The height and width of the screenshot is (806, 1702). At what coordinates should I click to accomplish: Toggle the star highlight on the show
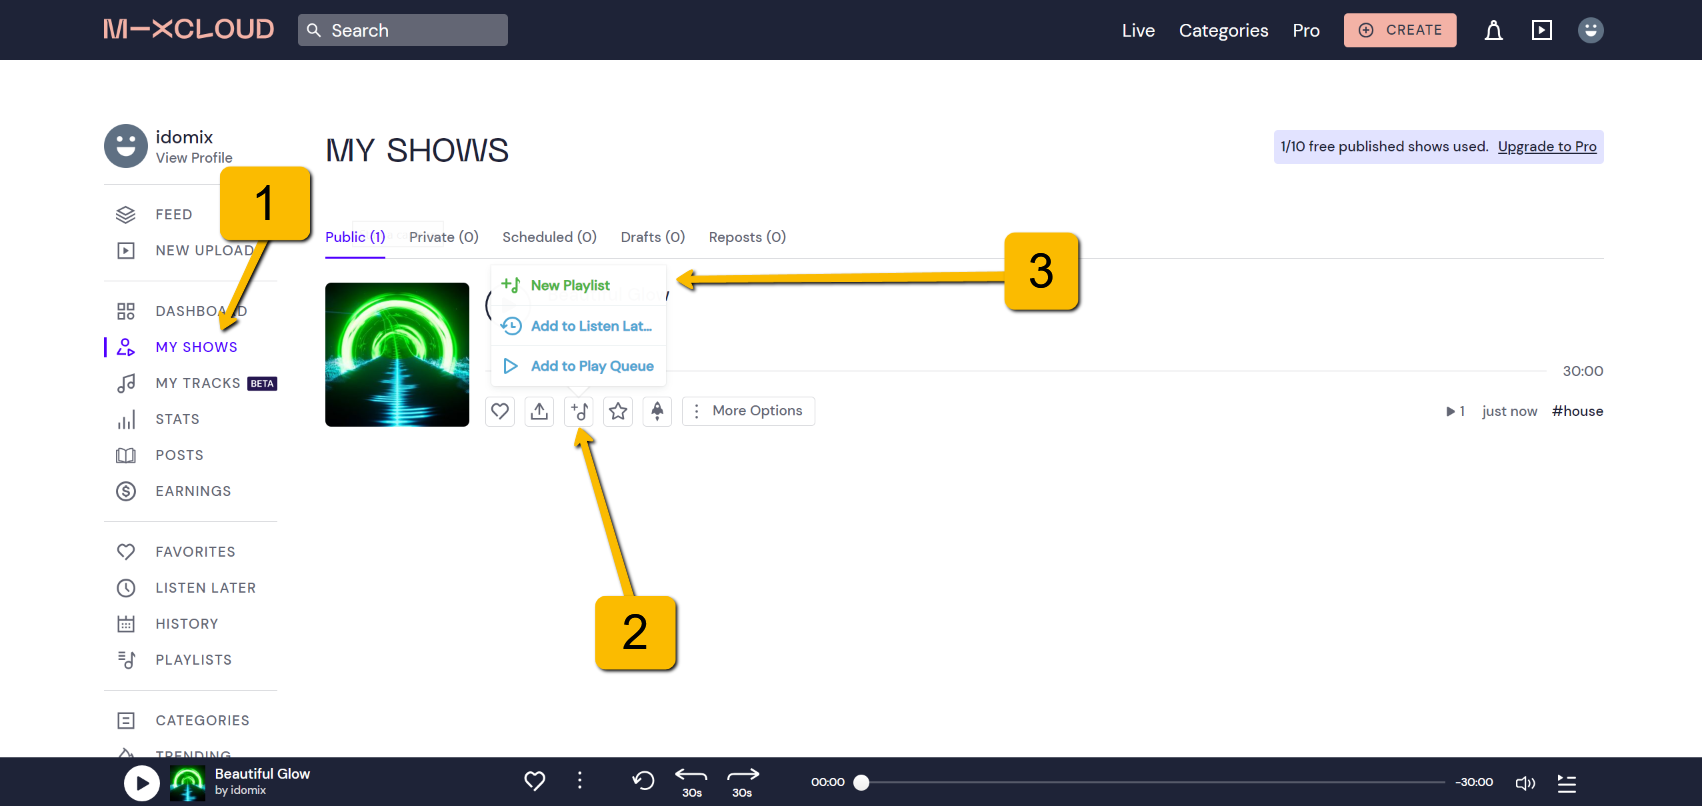tap(618, 411)
